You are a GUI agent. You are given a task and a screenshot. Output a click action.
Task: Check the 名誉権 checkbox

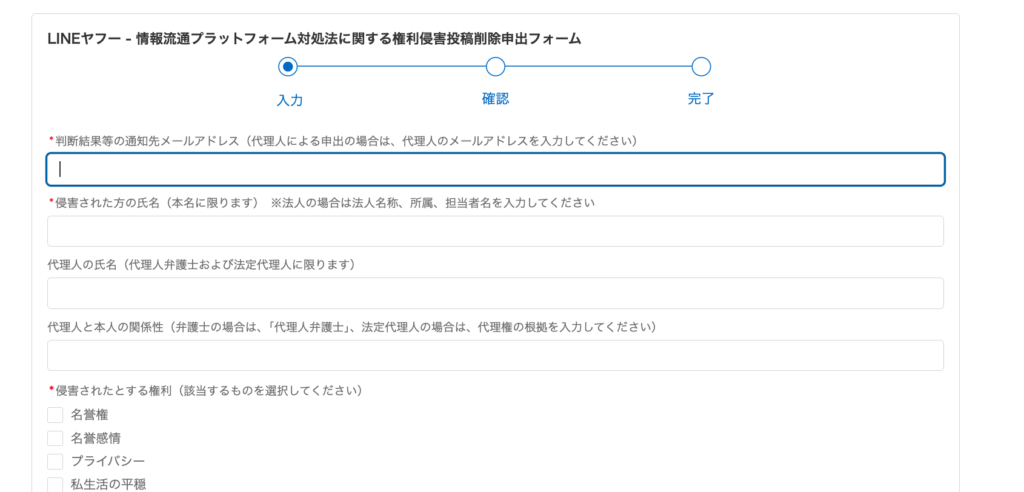56,415
